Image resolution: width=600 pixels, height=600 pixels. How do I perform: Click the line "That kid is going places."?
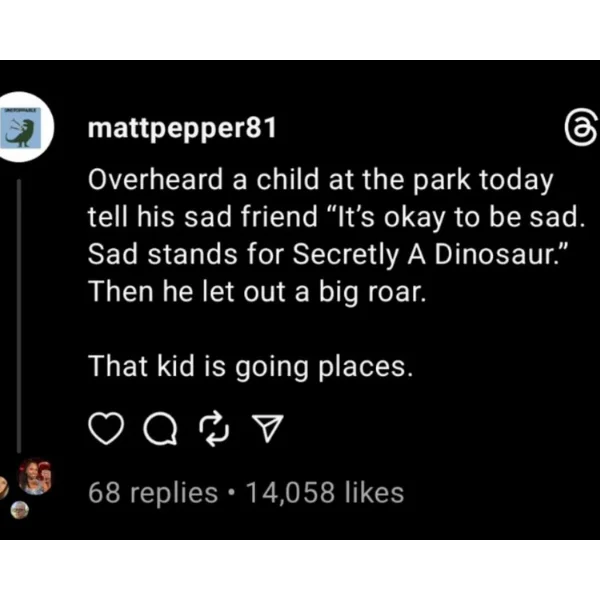click(x=251, y=367)
